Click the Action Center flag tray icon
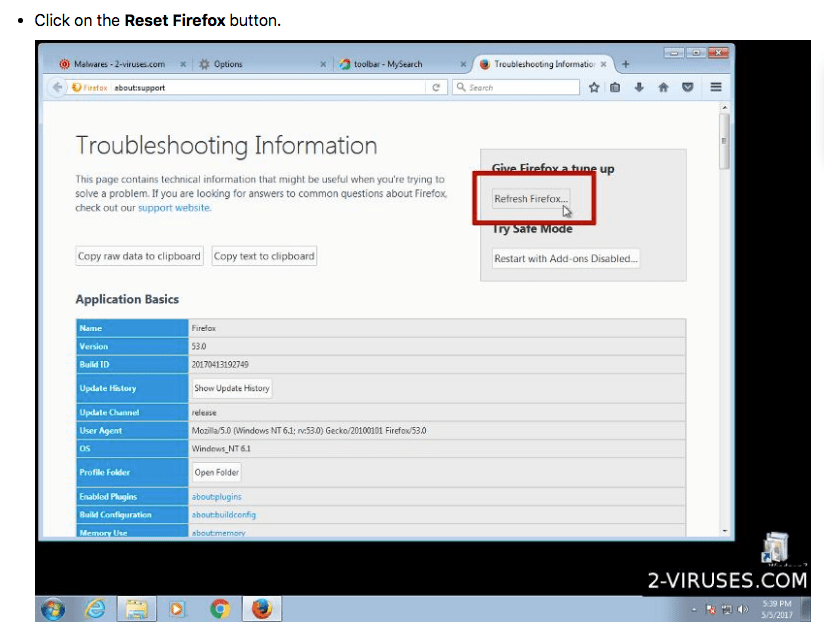This screenshot has width=824, height=636. 710,609
